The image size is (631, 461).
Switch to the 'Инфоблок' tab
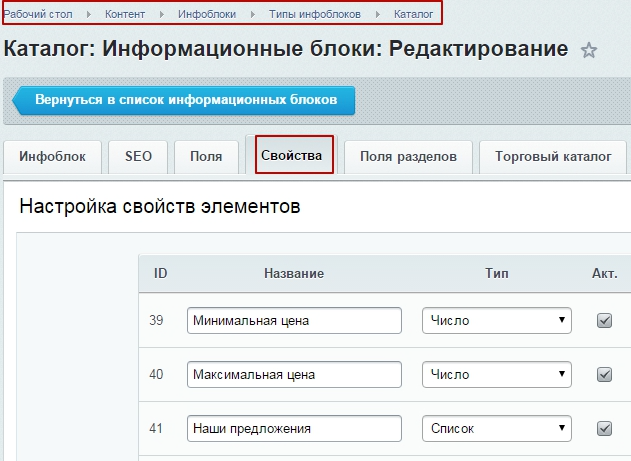click(x=52, y=157)
